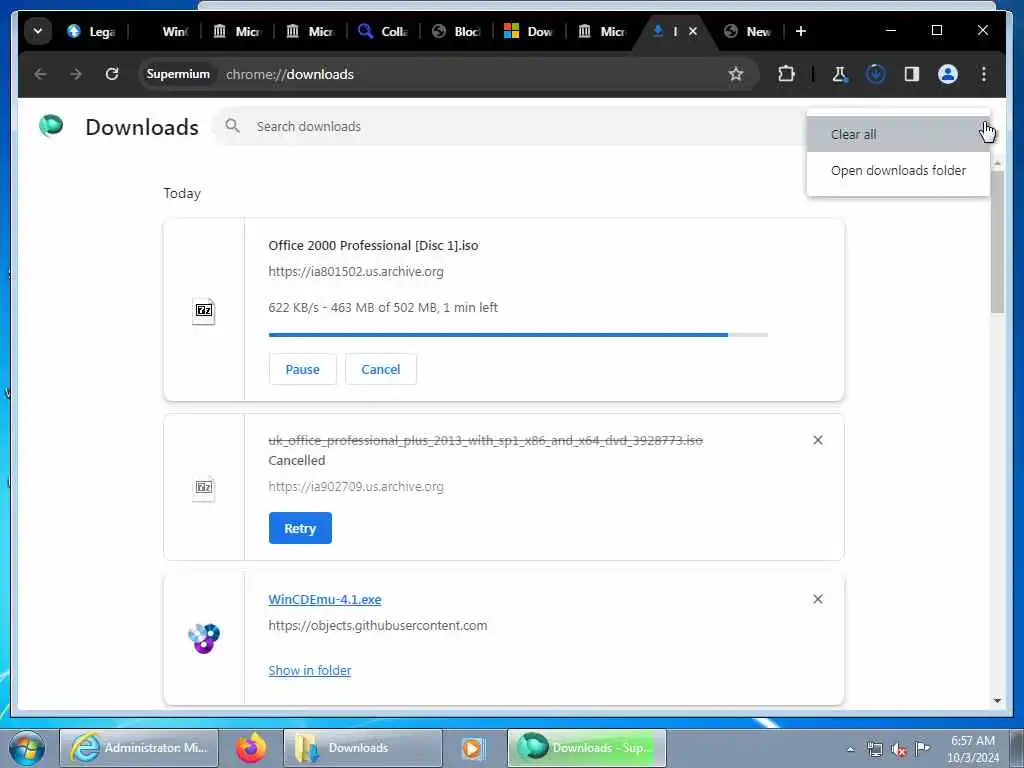This screenshot has height=768, width=1024.
Task: Open the WinCDEmu-4.1.exe file link
Action: (325, 600)
